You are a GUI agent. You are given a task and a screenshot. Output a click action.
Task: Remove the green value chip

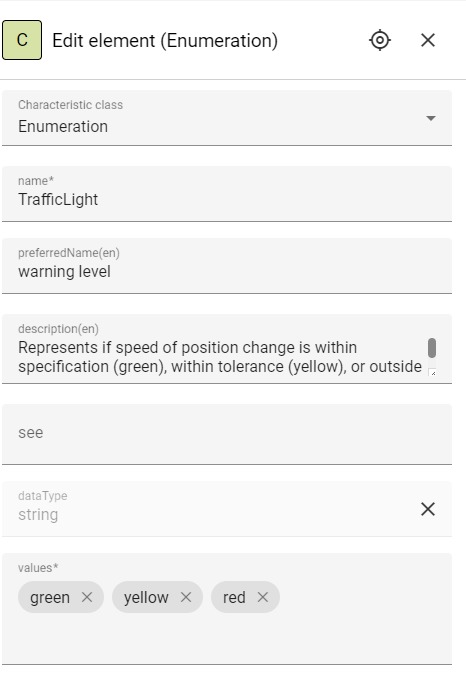[x=87, y=597]
